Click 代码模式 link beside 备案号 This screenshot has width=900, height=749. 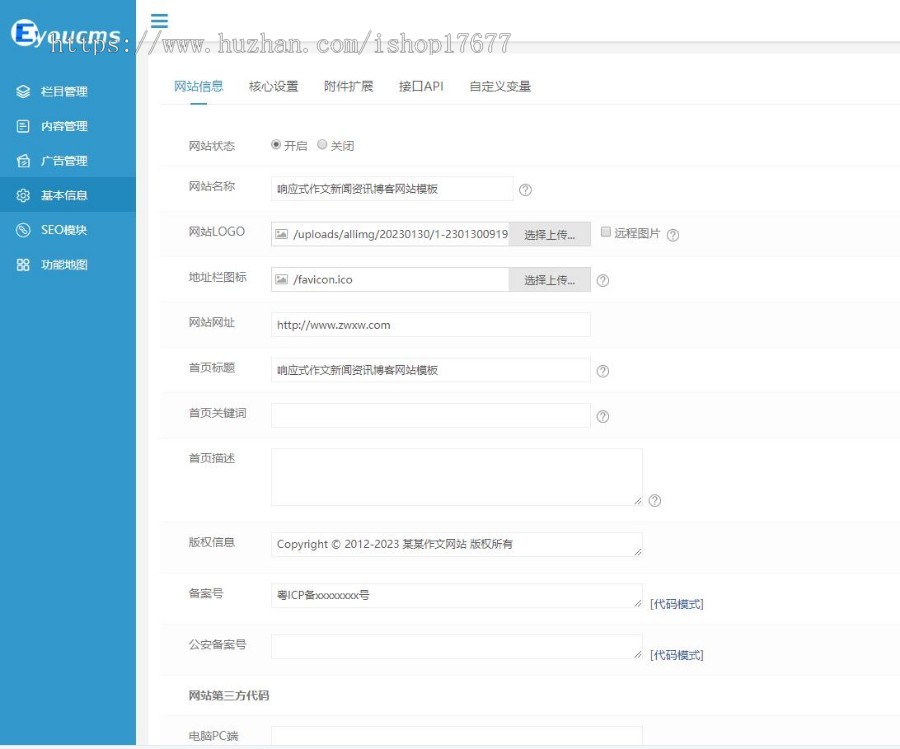(677, 604)
